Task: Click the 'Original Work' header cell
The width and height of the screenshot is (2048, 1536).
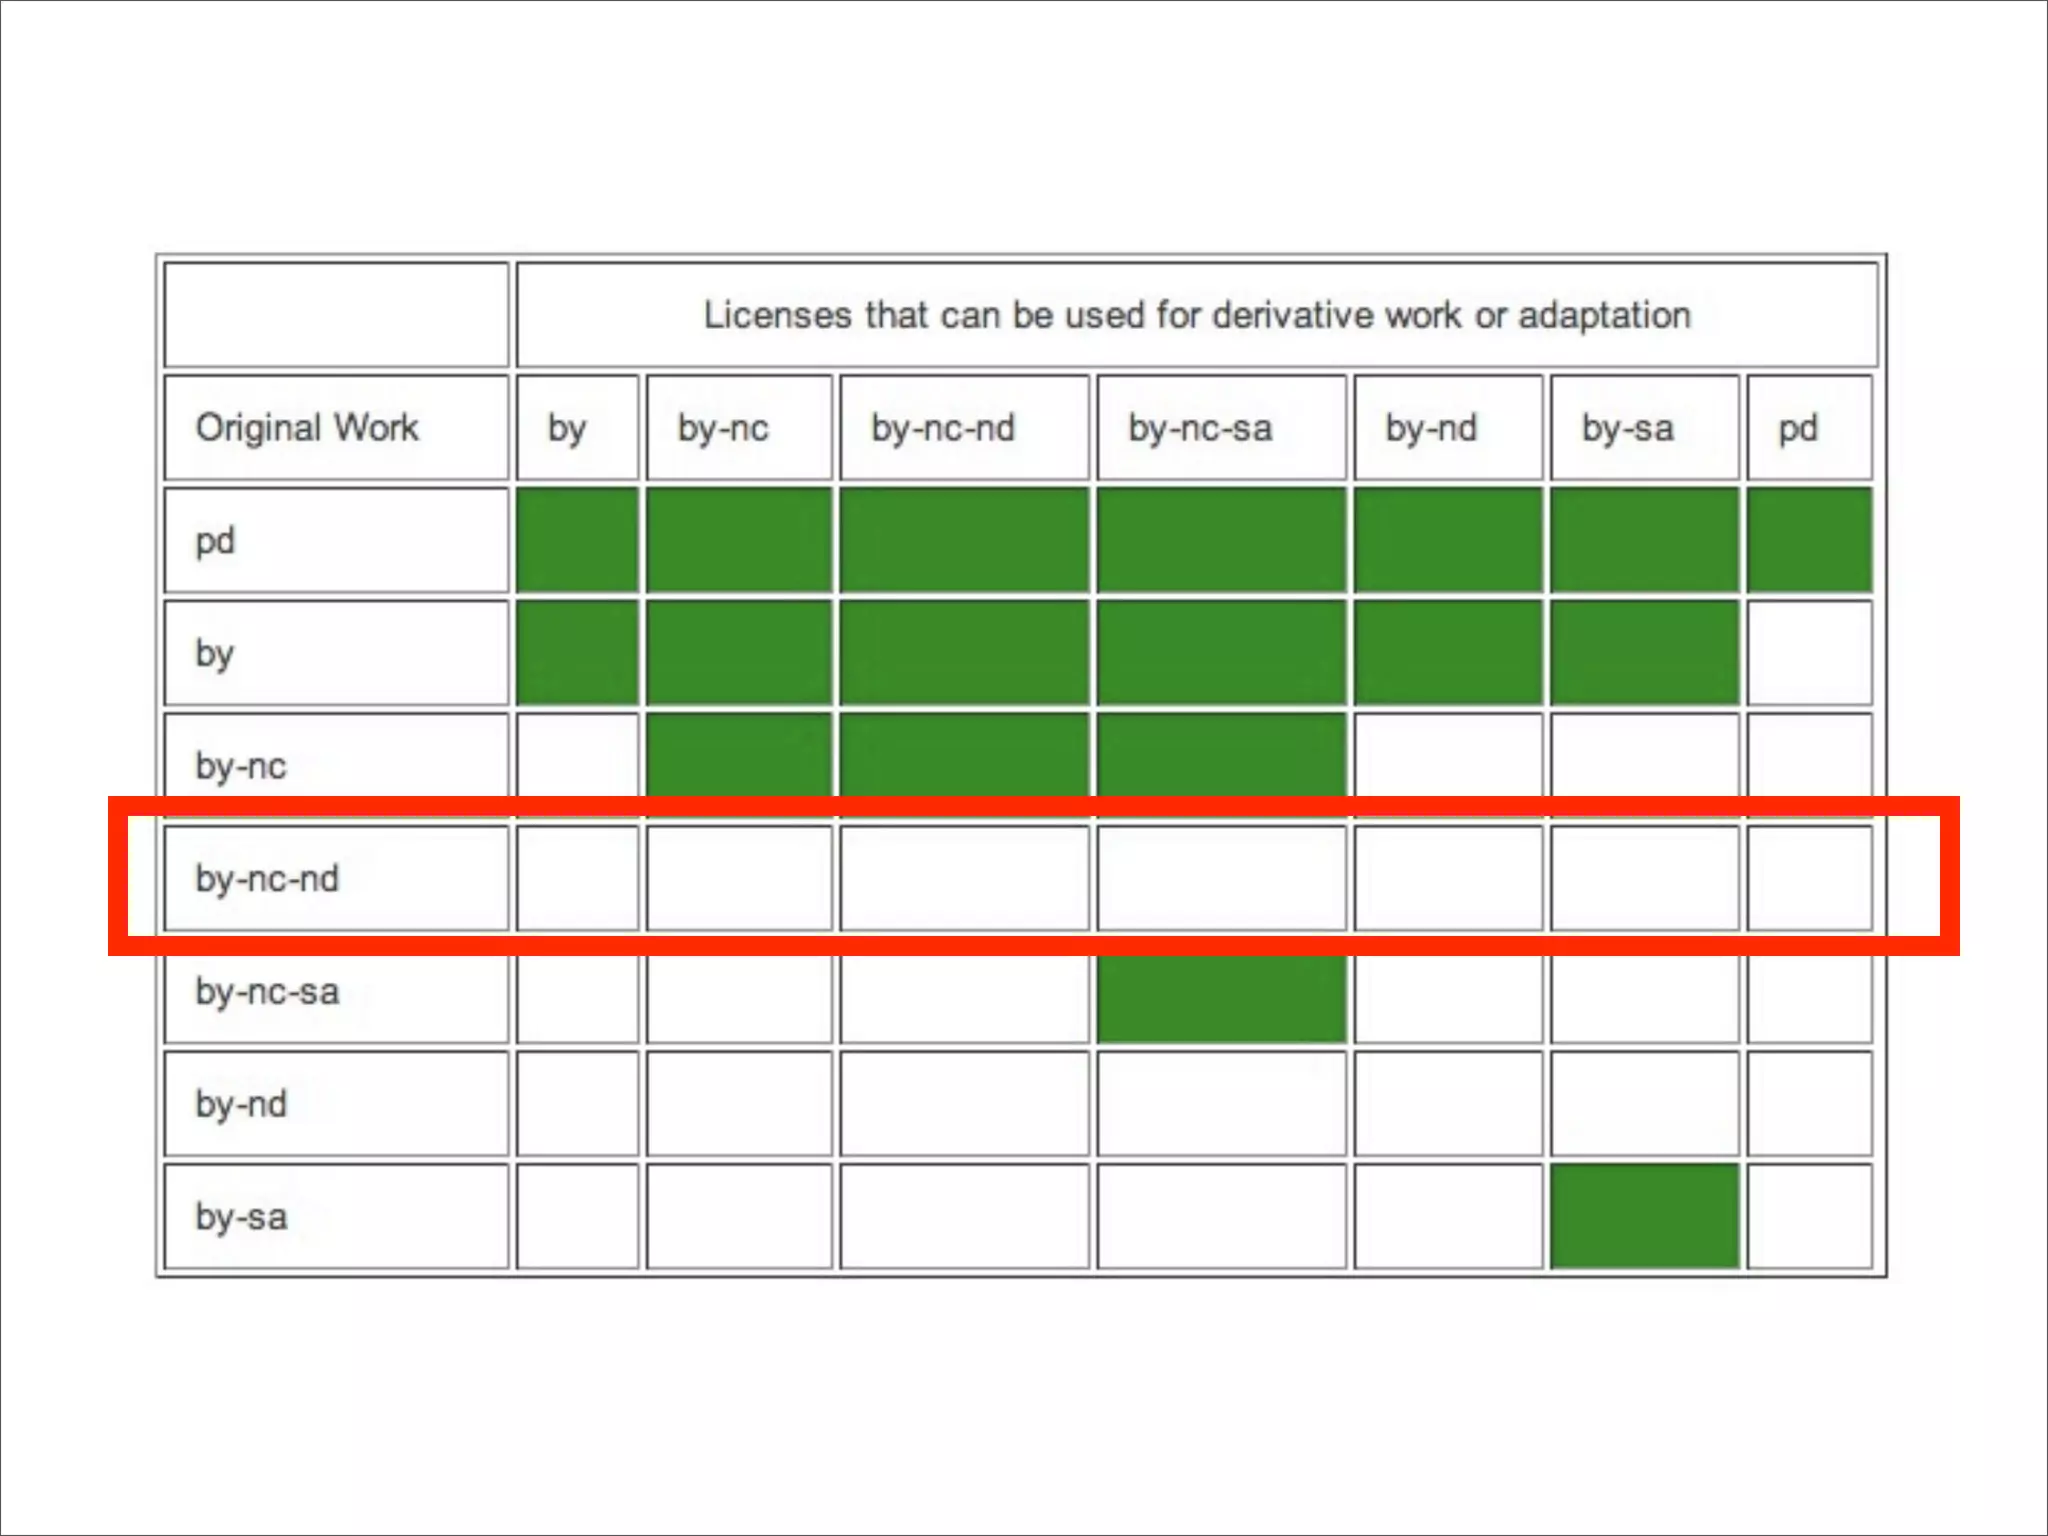Action: [307, 428]
